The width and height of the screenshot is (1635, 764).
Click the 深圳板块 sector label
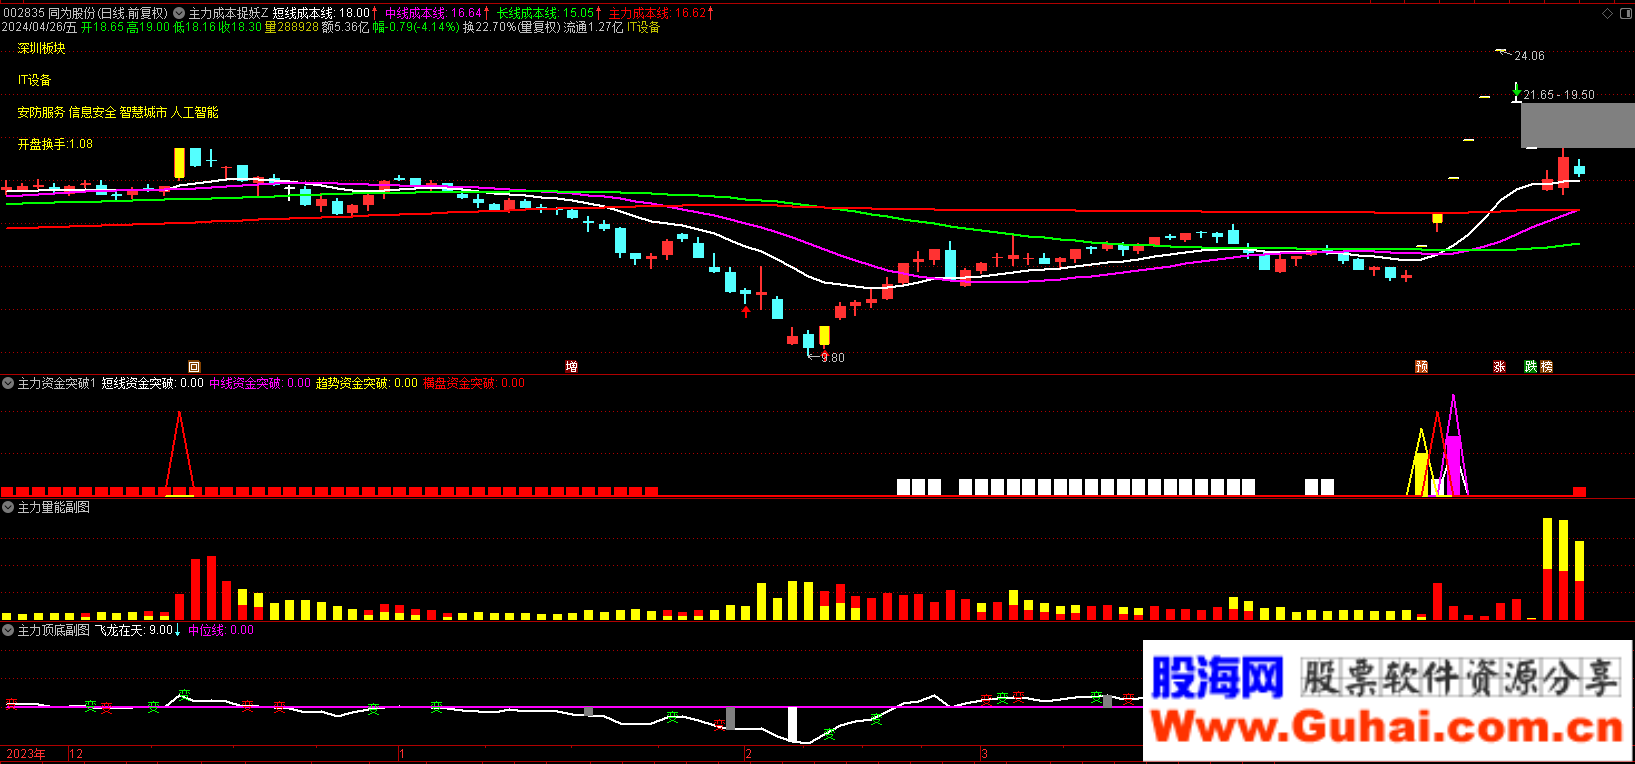click(41, 48)
